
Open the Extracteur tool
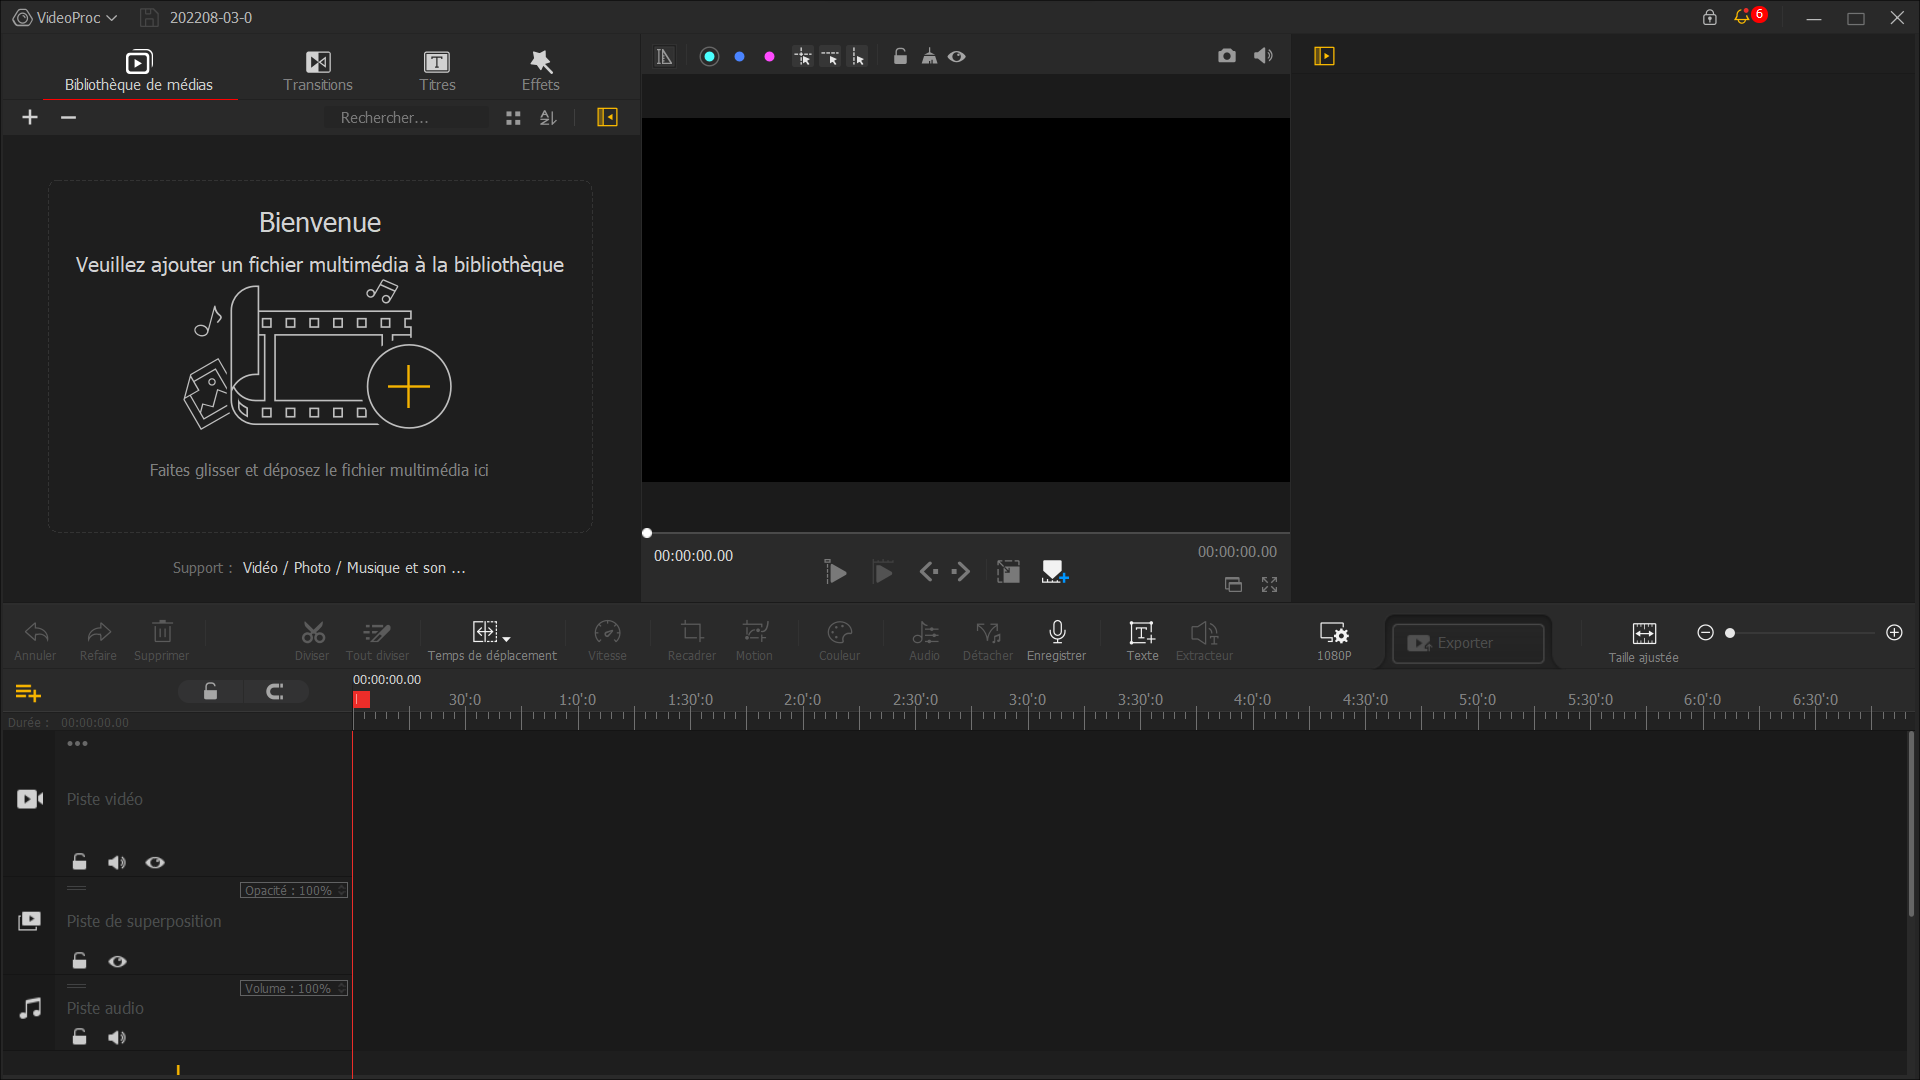[1205, 641]
